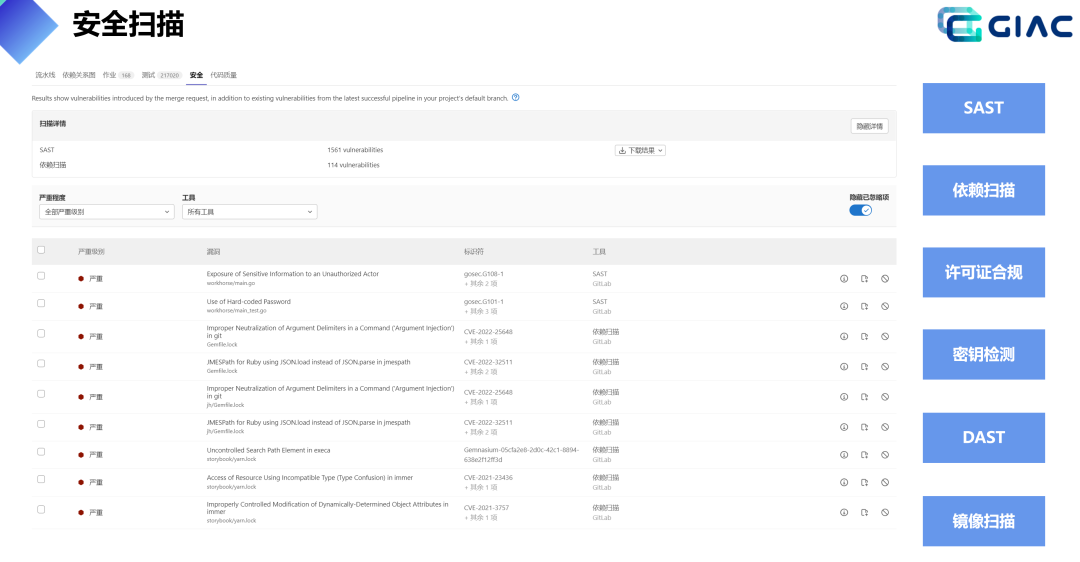The image size is (1080, 562).
Task: Open the 工具 所有工具 dropdown
Action: (x=249, y=212)
